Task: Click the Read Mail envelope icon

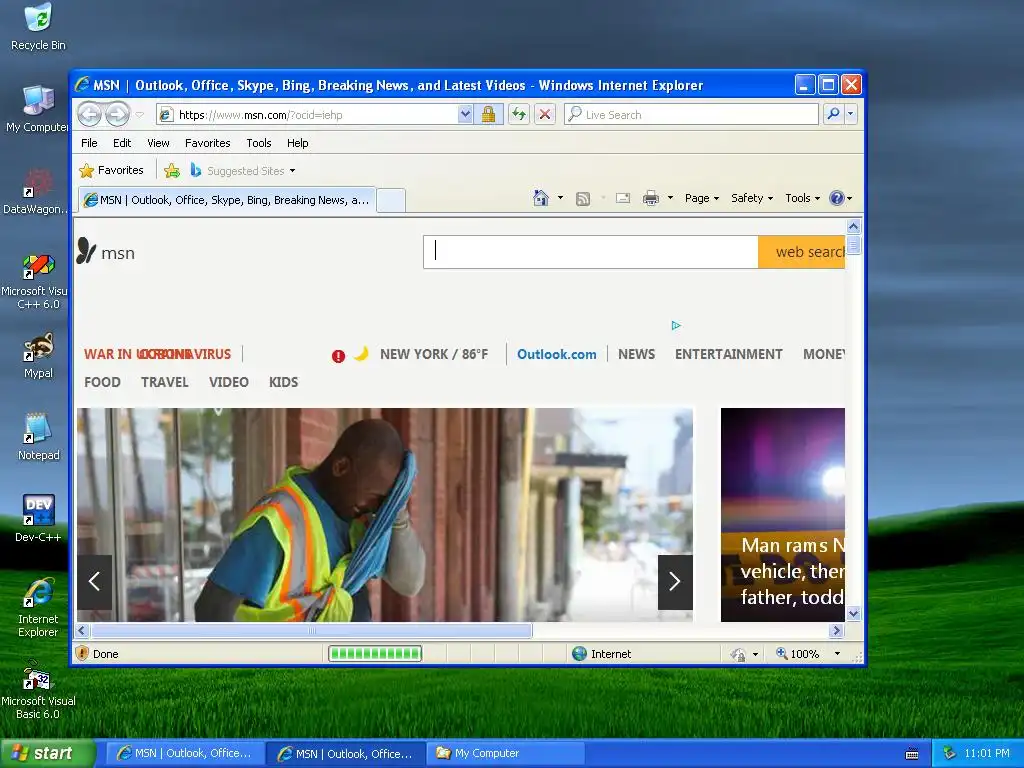Action: tap(623, 198)
